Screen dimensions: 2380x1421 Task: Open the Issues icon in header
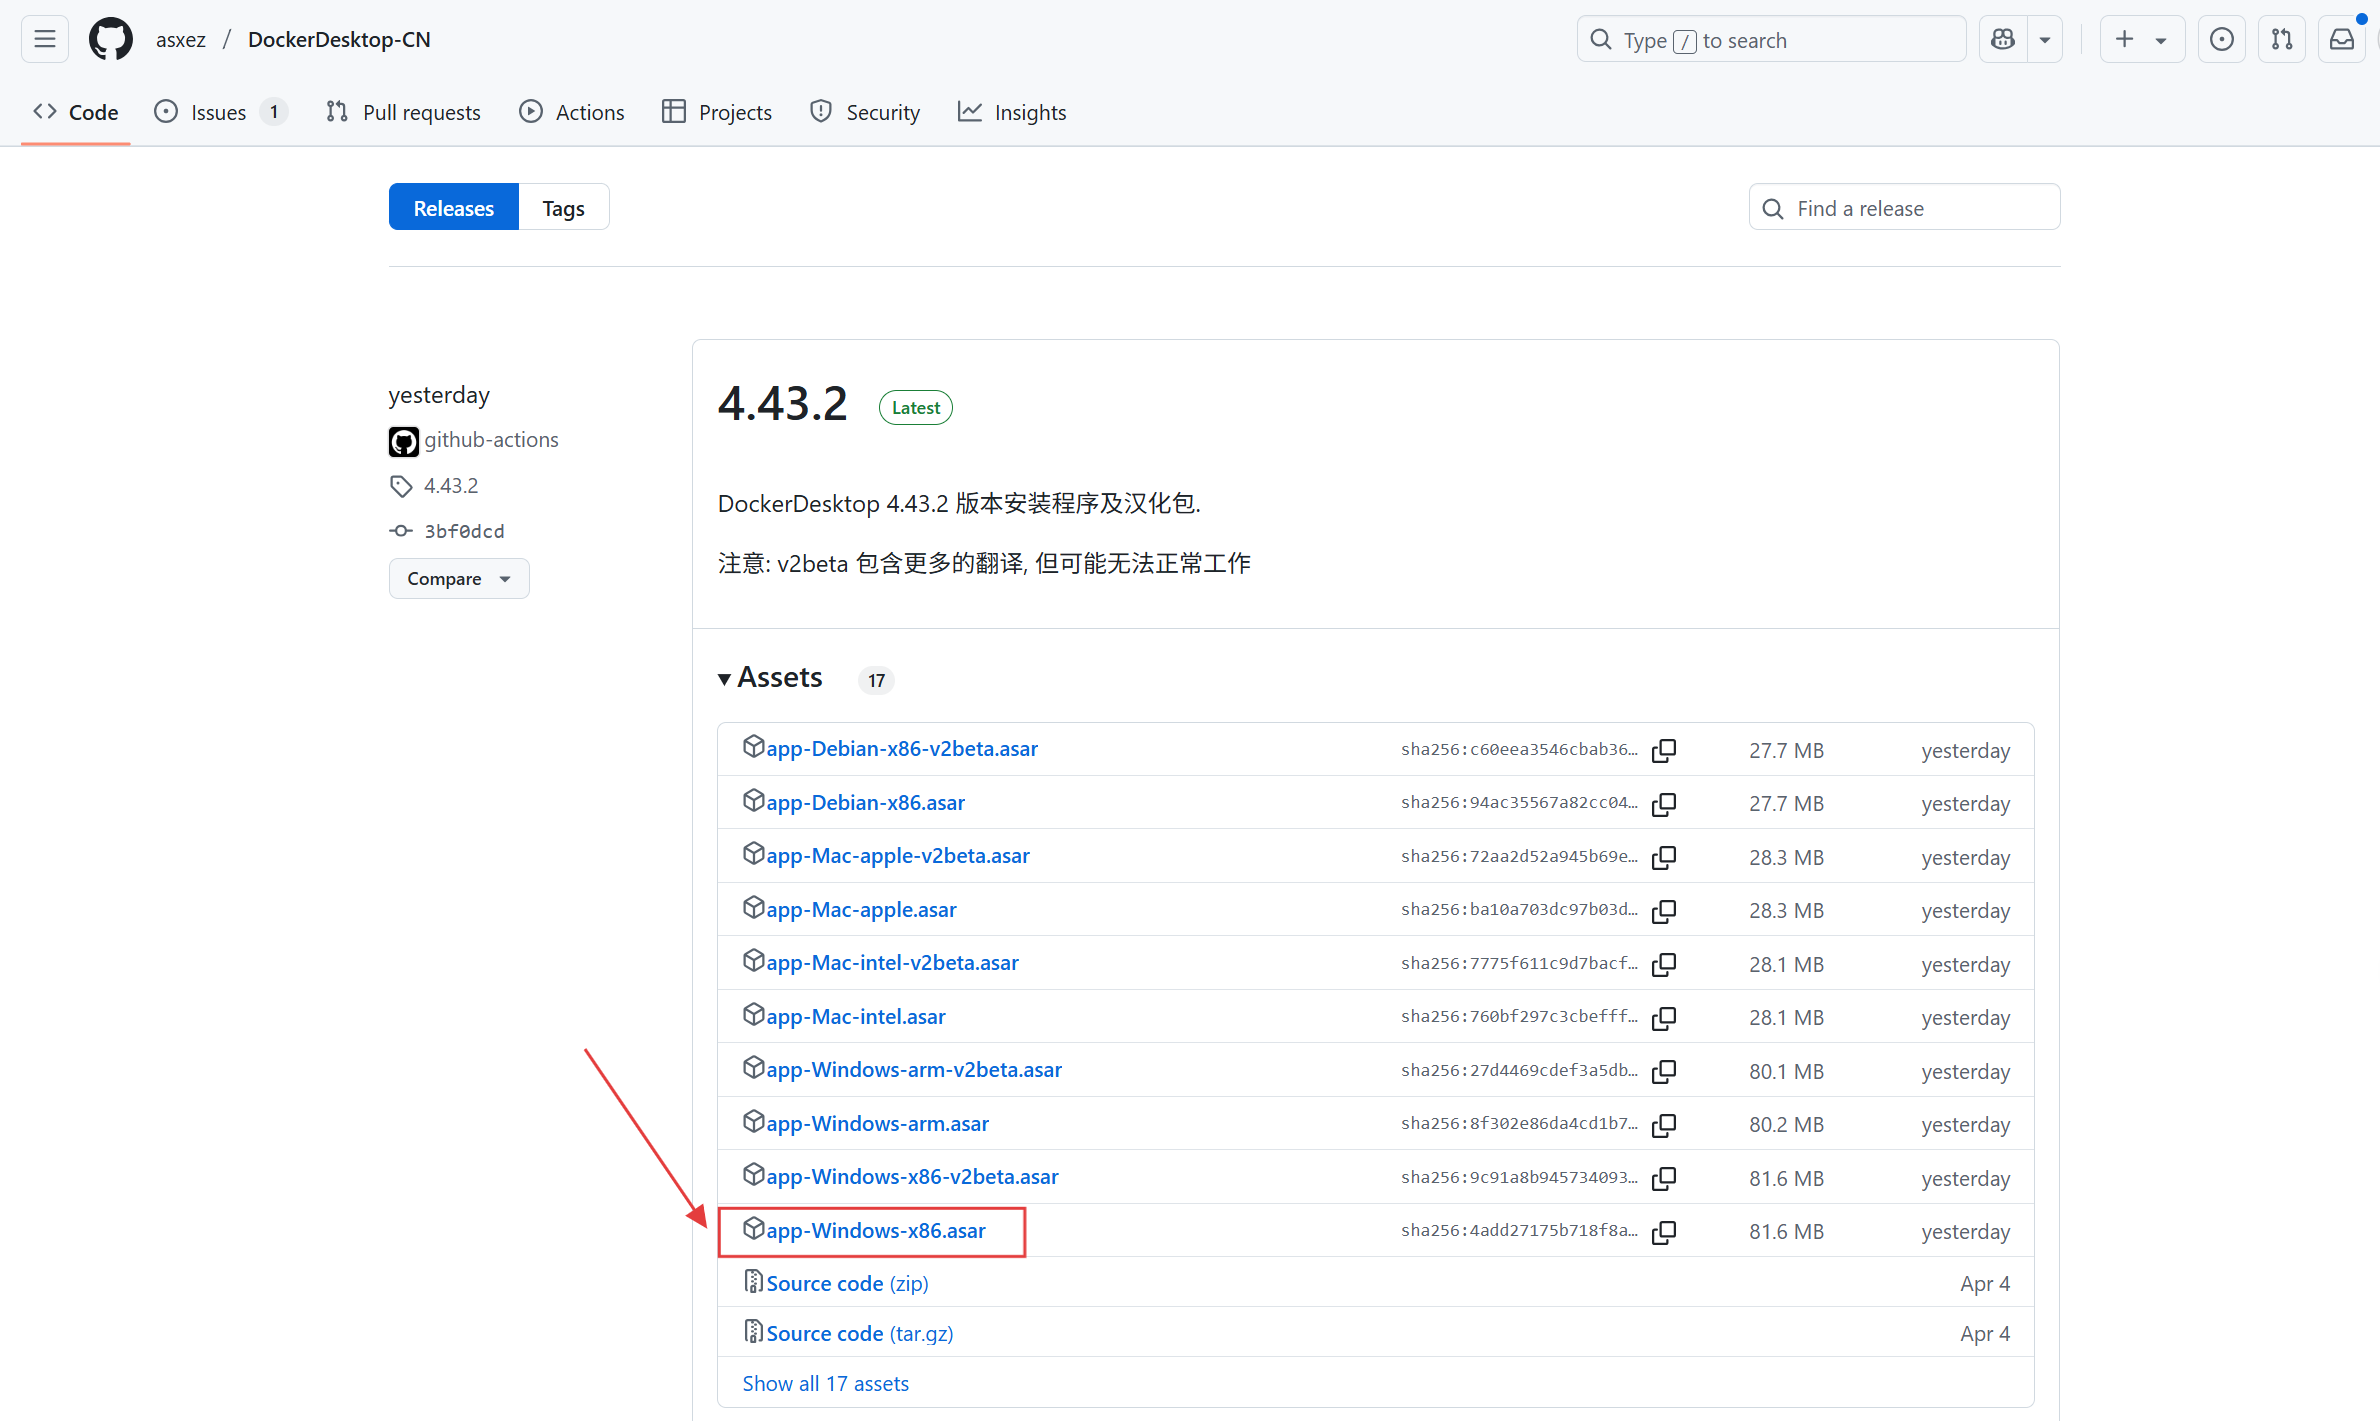[x=2221, y=40]
